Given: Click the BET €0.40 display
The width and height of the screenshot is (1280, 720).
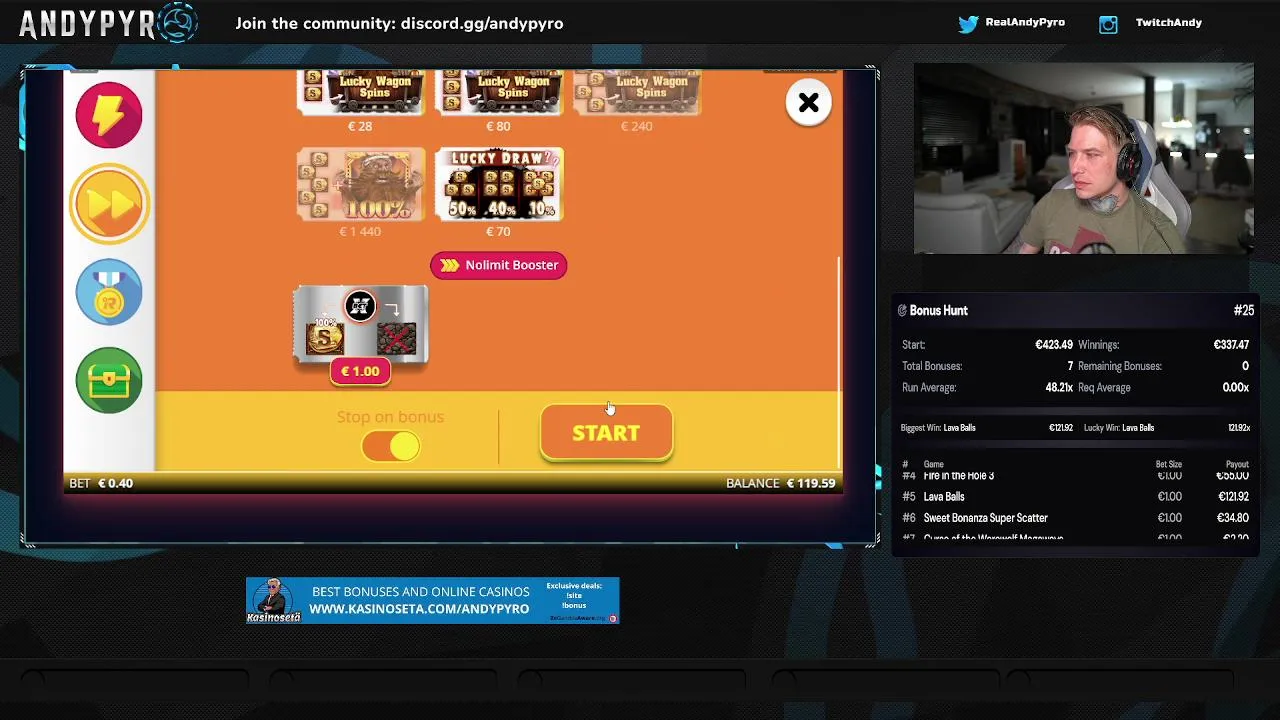Looking at the screenshot, I should tap(101, 483).
